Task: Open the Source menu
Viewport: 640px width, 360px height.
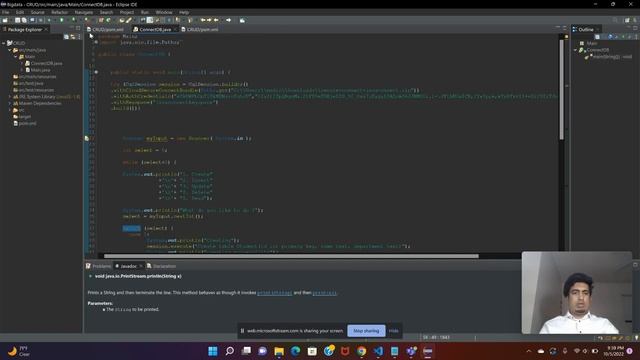Action: 38,12
